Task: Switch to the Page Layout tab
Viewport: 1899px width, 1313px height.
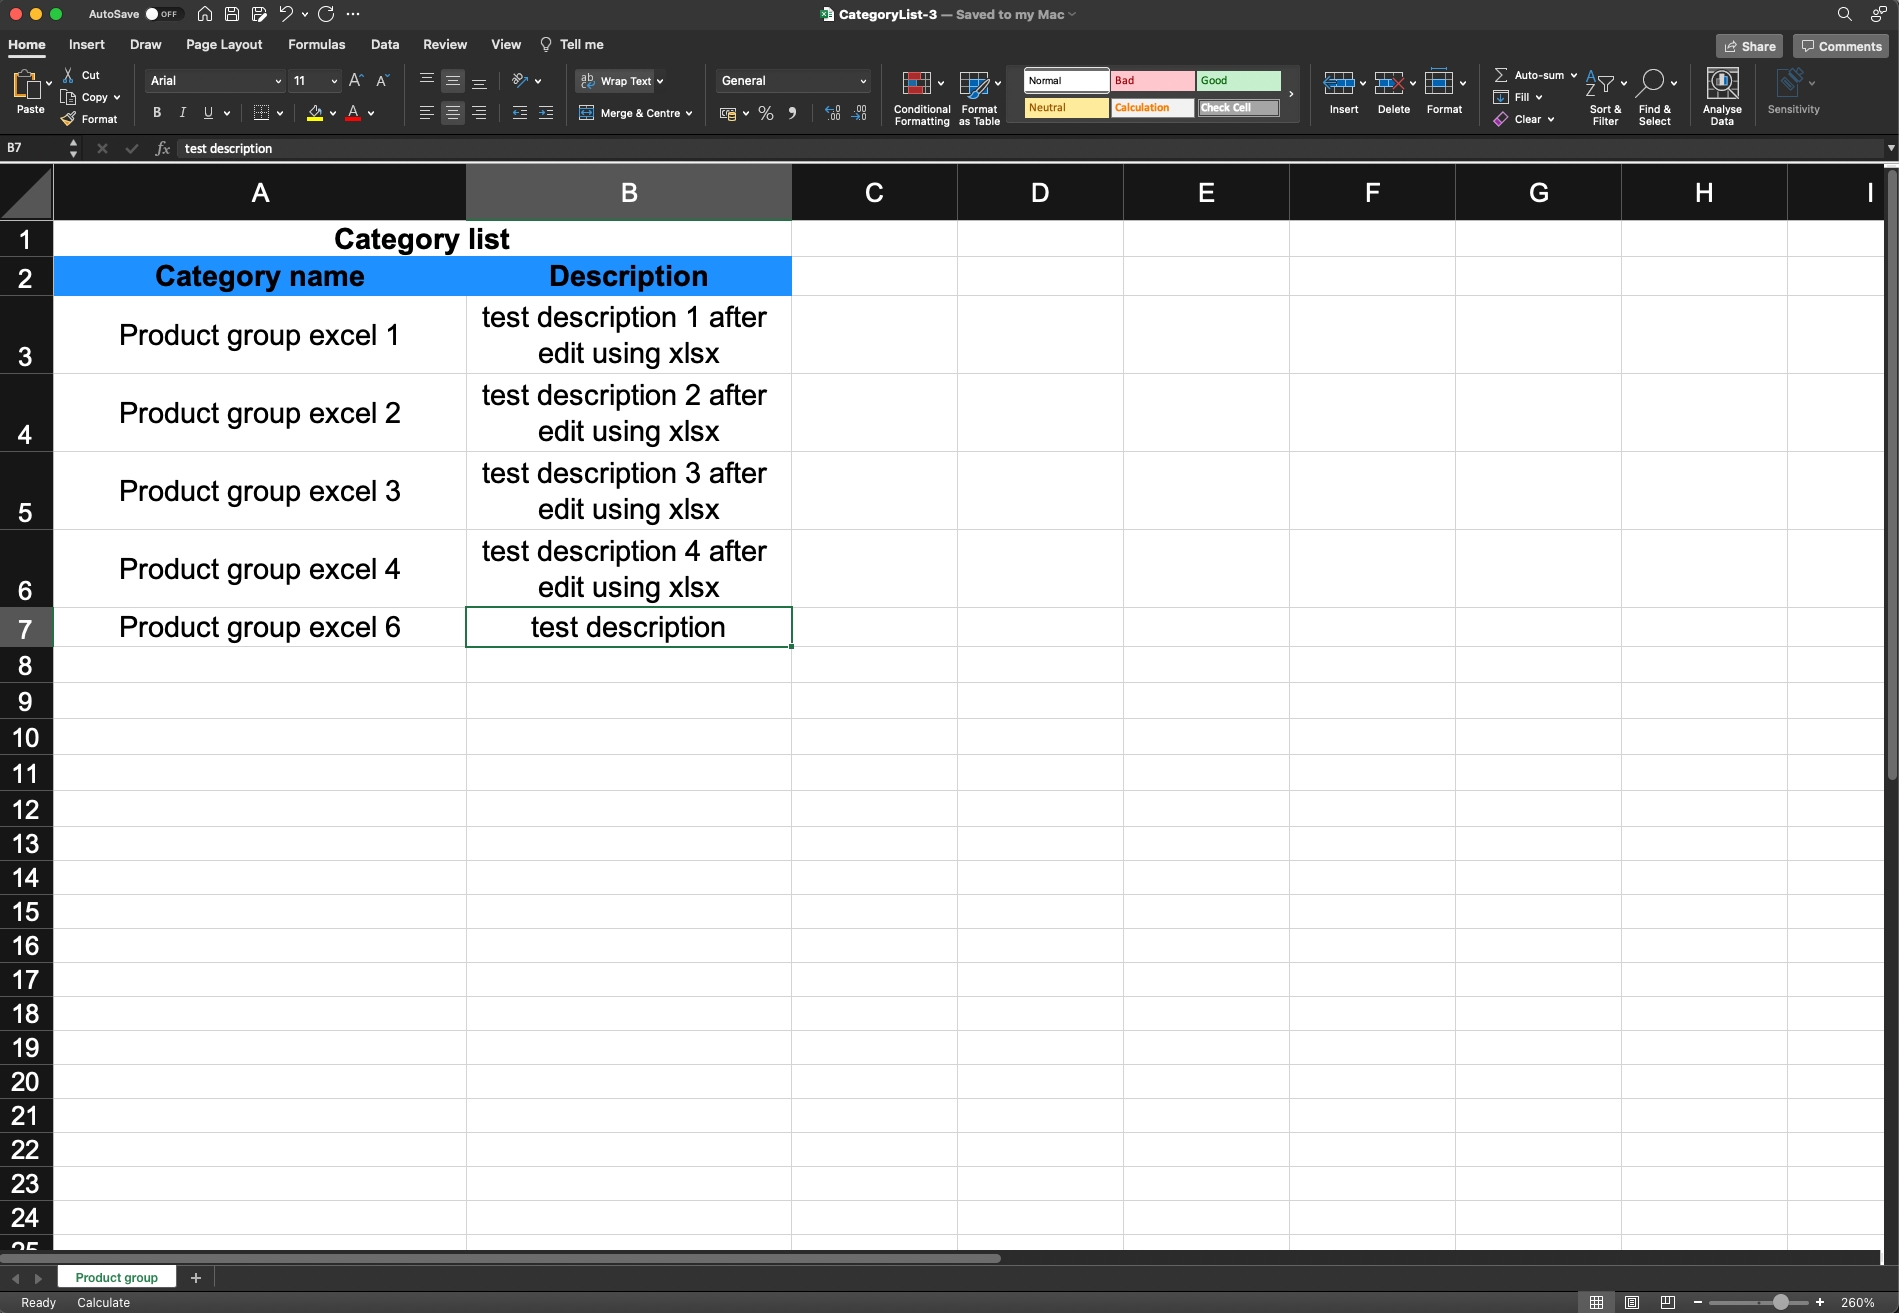Action: [224, 45]
